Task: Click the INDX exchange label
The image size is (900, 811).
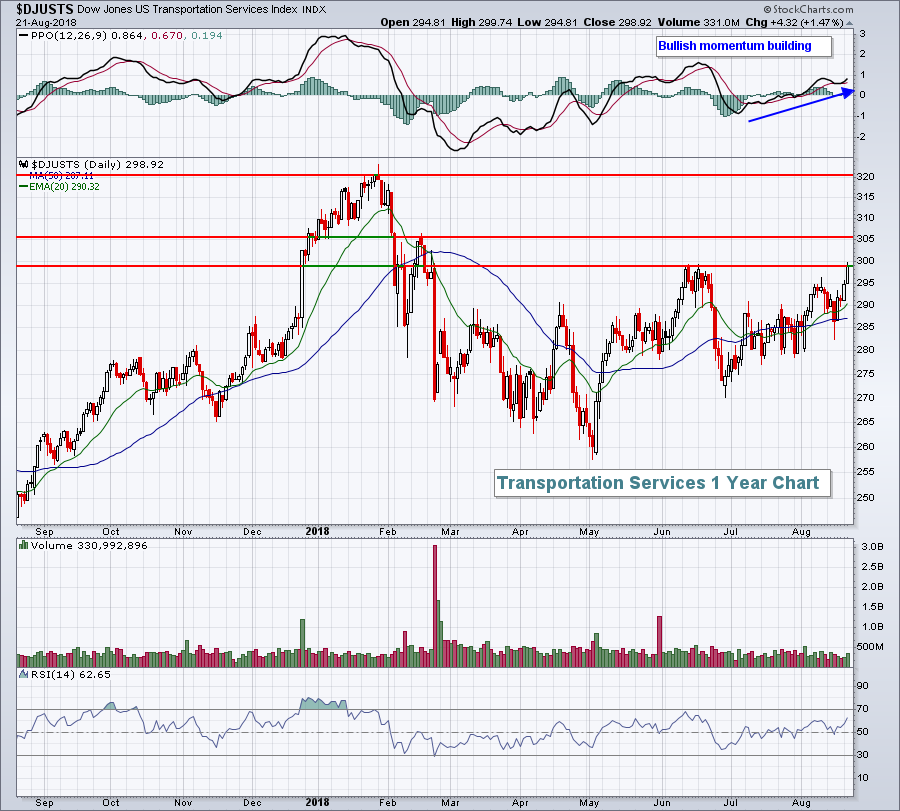Action: pyautogui.click(x=314, y=10)
